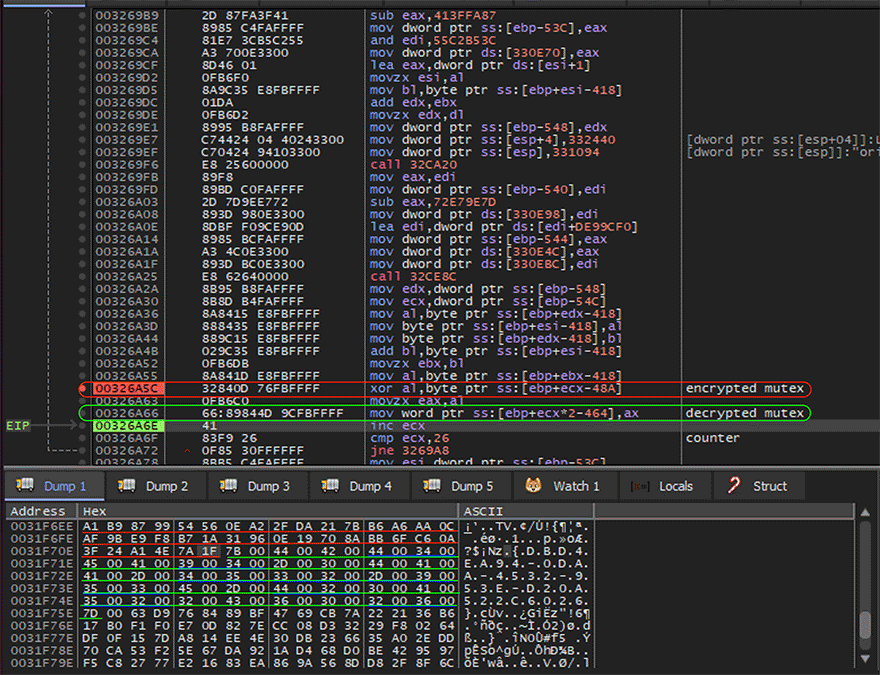Select dump address 0031F6EE
880x675 pixels.
coord(42,526)
